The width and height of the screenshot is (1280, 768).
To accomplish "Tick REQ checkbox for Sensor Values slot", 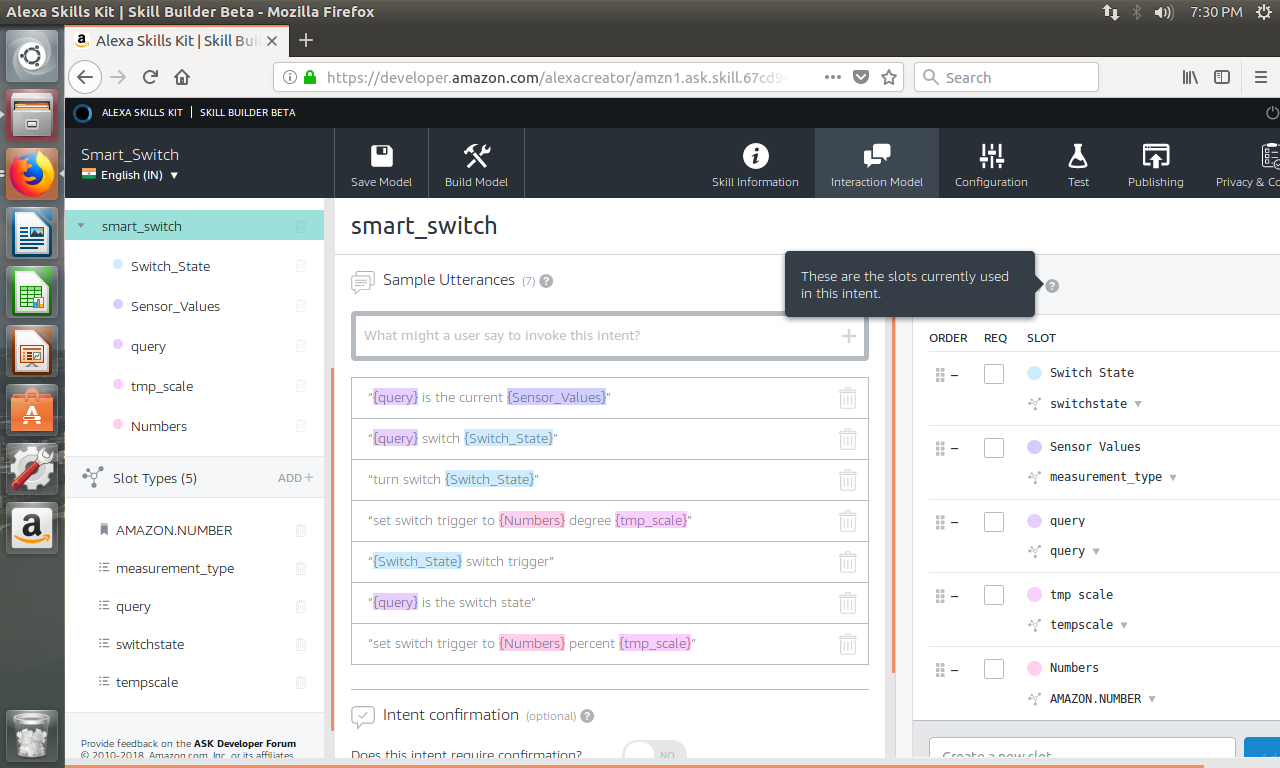I will (993, 448).
